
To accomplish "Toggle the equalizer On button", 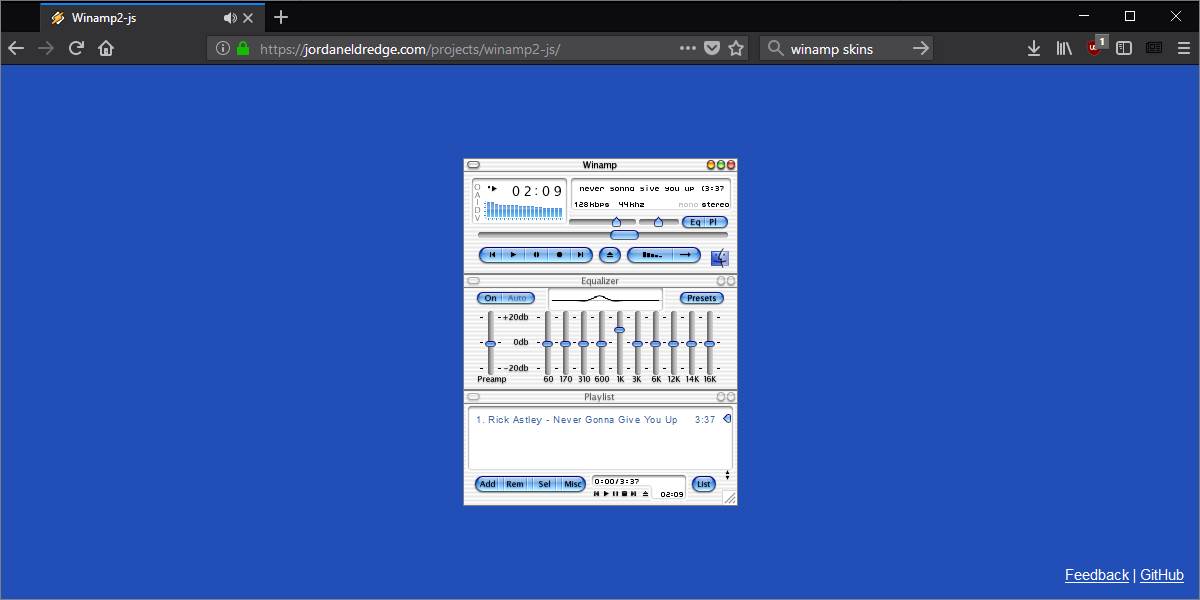I will click(491, 298).
